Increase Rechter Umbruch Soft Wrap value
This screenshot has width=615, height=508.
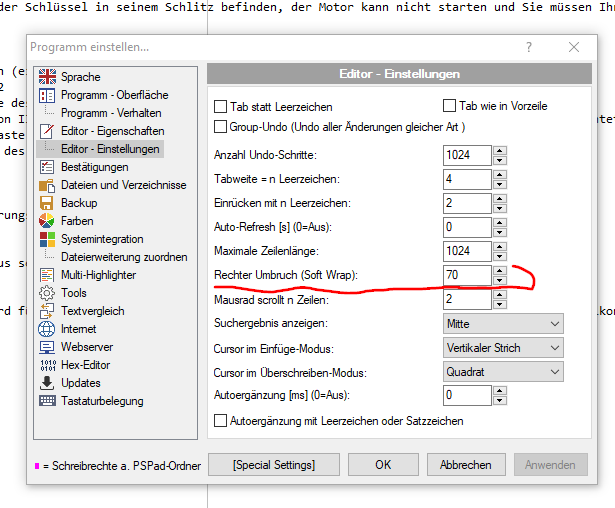click(500, 270)
